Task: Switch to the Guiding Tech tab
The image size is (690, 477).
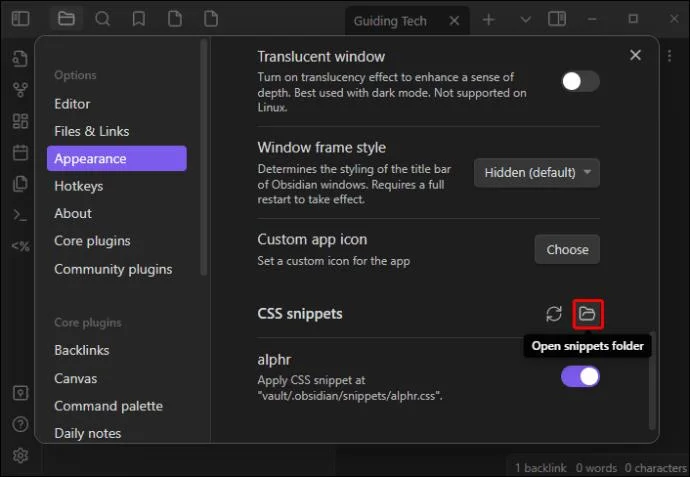Action: click(x=390, y=21)
